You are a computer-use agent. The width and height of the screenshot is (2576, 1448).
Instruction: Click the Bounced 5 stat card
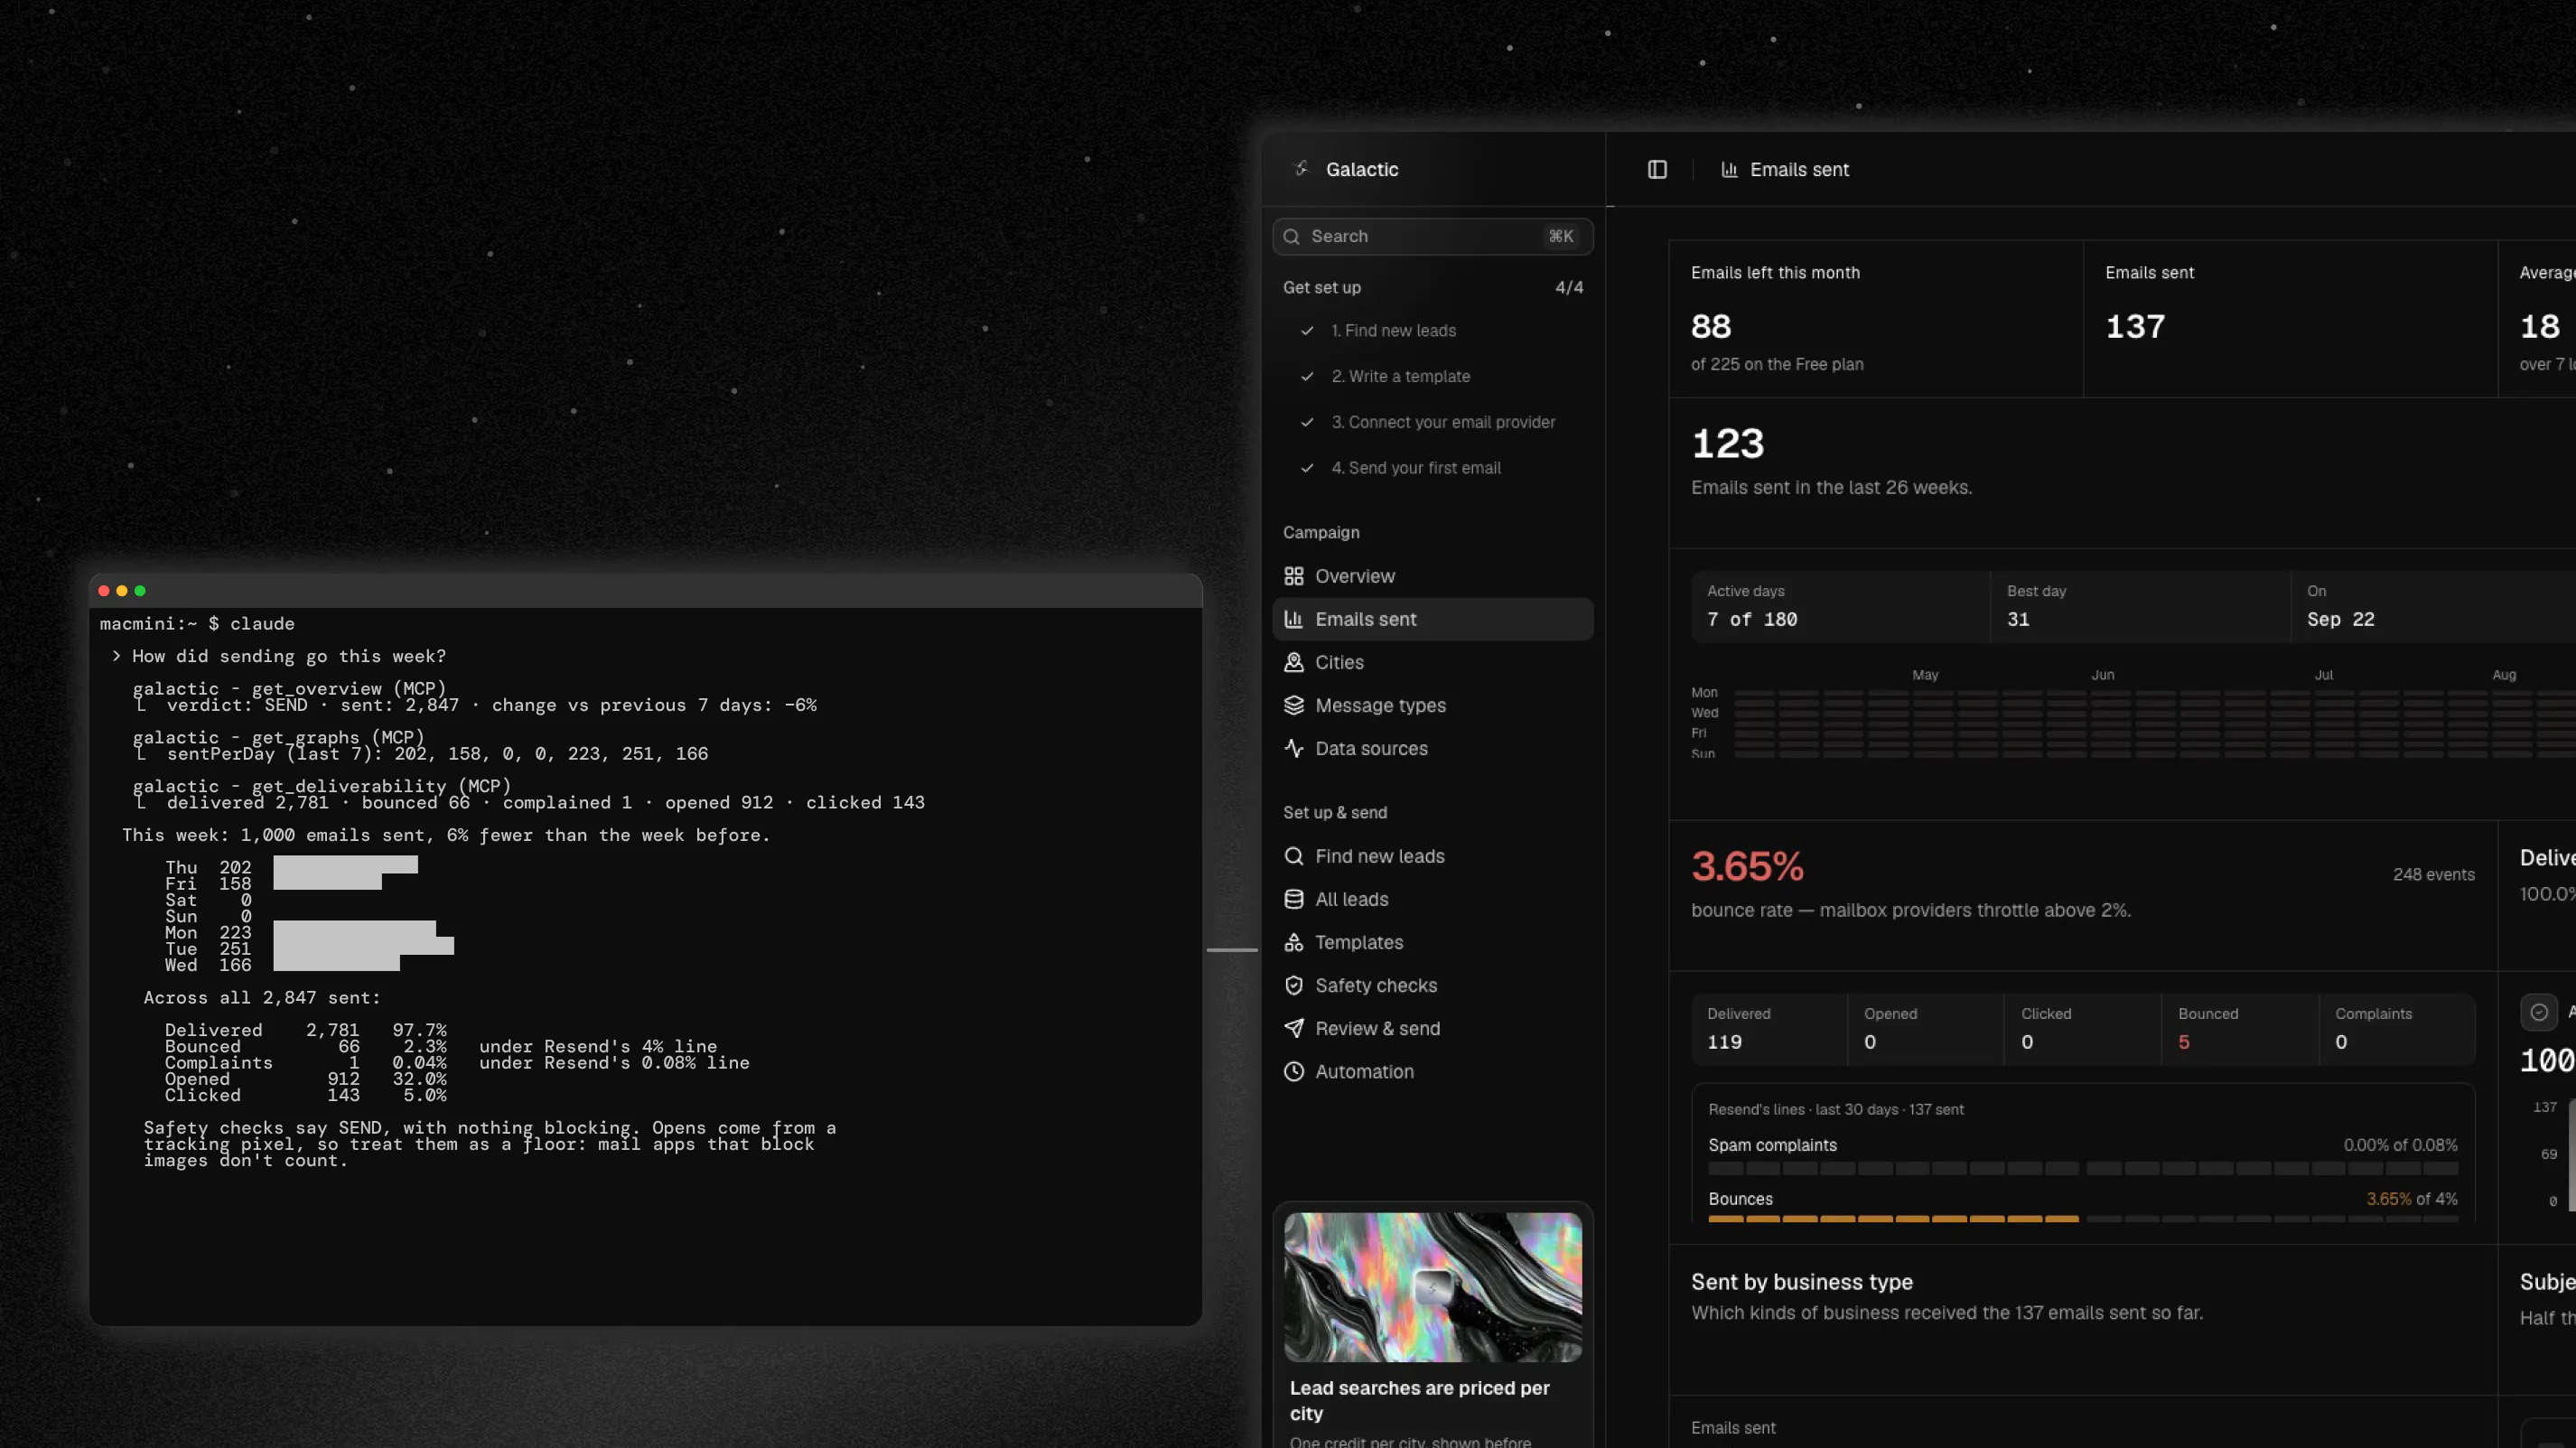click(2239, 1029)
